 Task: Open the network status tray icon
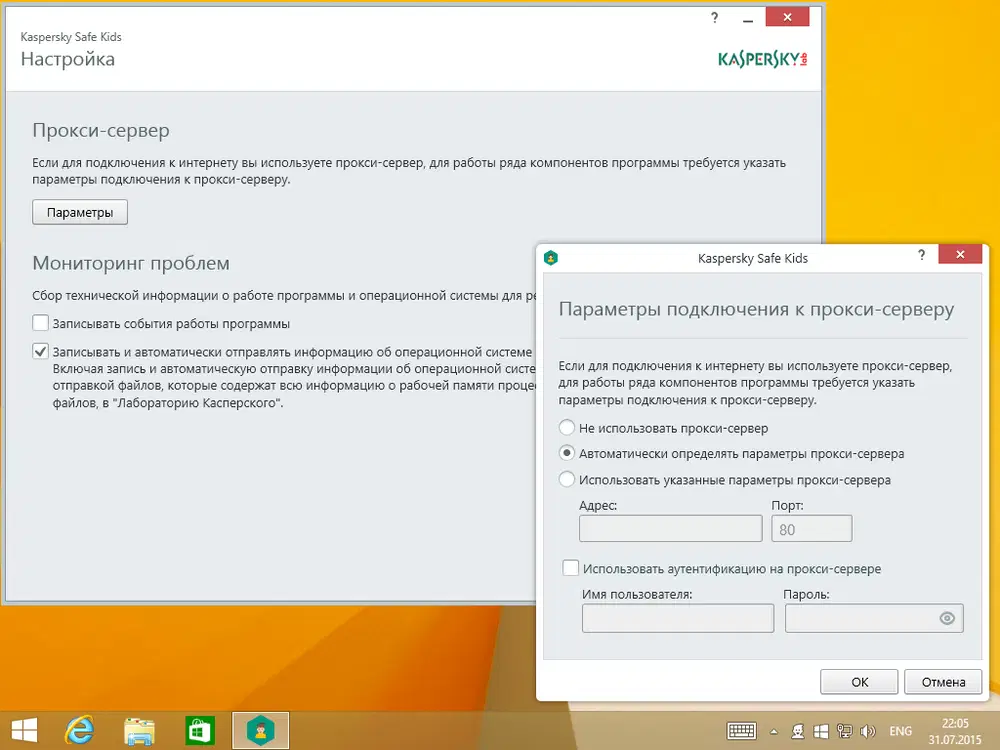point(844,732)
